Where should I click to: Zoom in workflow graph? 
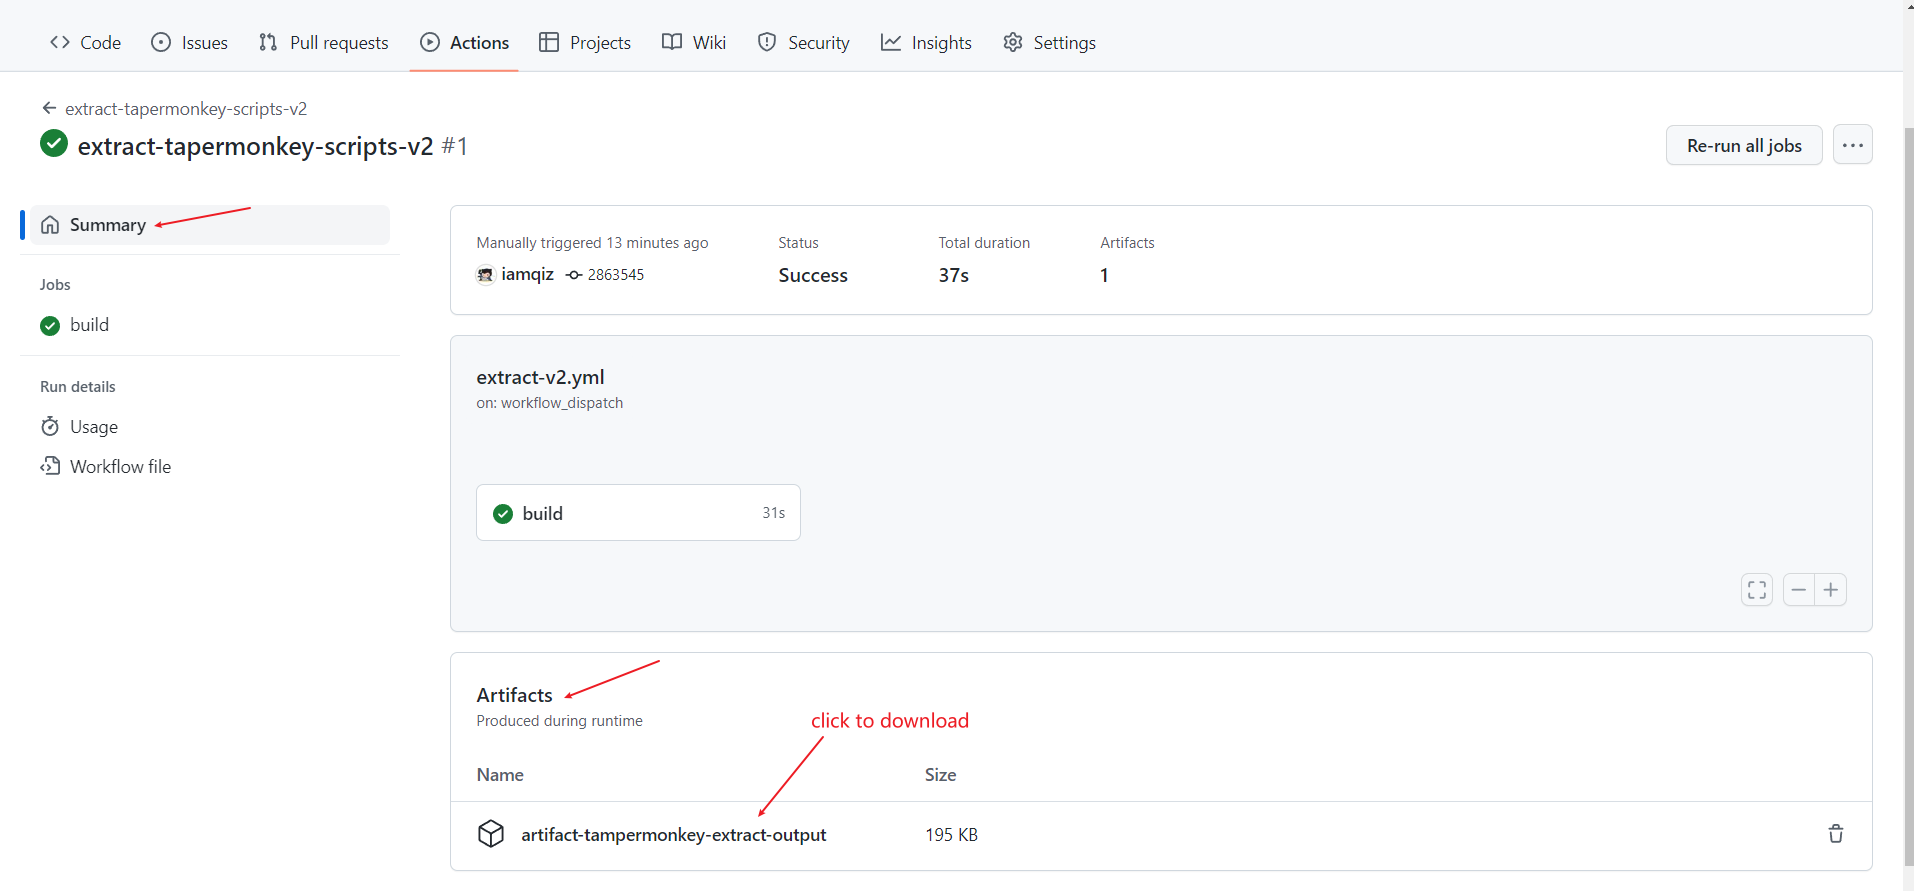coord(1831,590)
